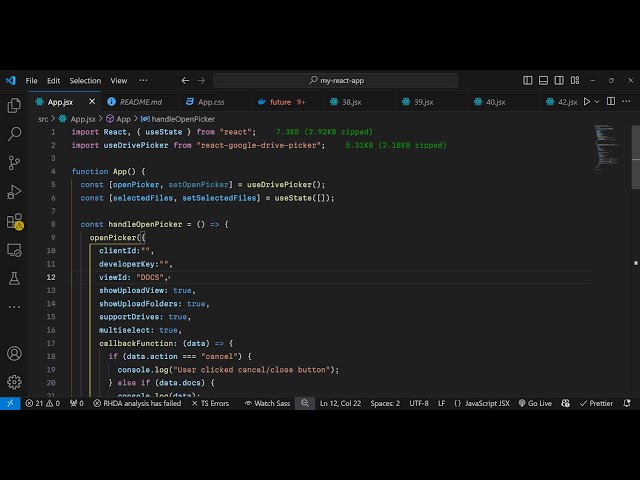Toggle Go Live server in status bar
The image size is (640, 480).
point(535,403)
